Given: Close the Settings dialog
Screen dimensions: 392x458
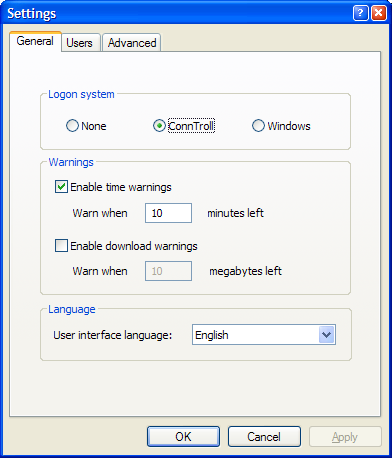Looking at the screenshot, I should click(x=379, y=13).
